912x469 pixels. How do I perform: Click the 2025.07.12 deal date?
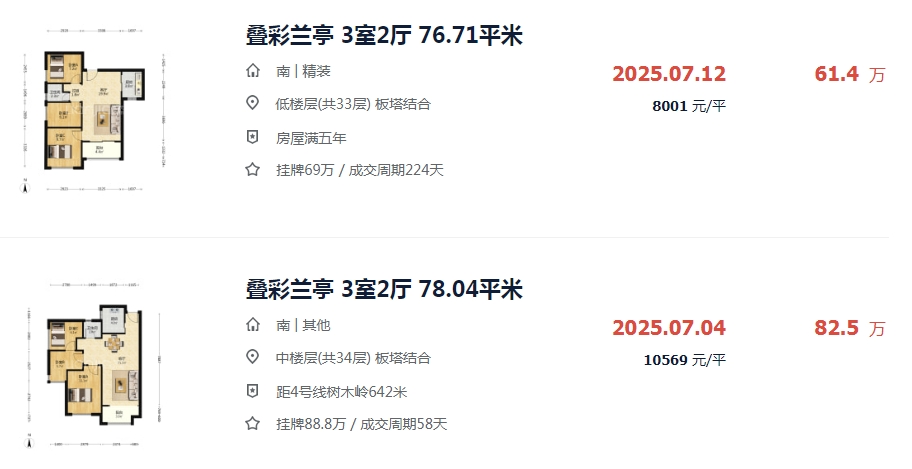point(669,74)
